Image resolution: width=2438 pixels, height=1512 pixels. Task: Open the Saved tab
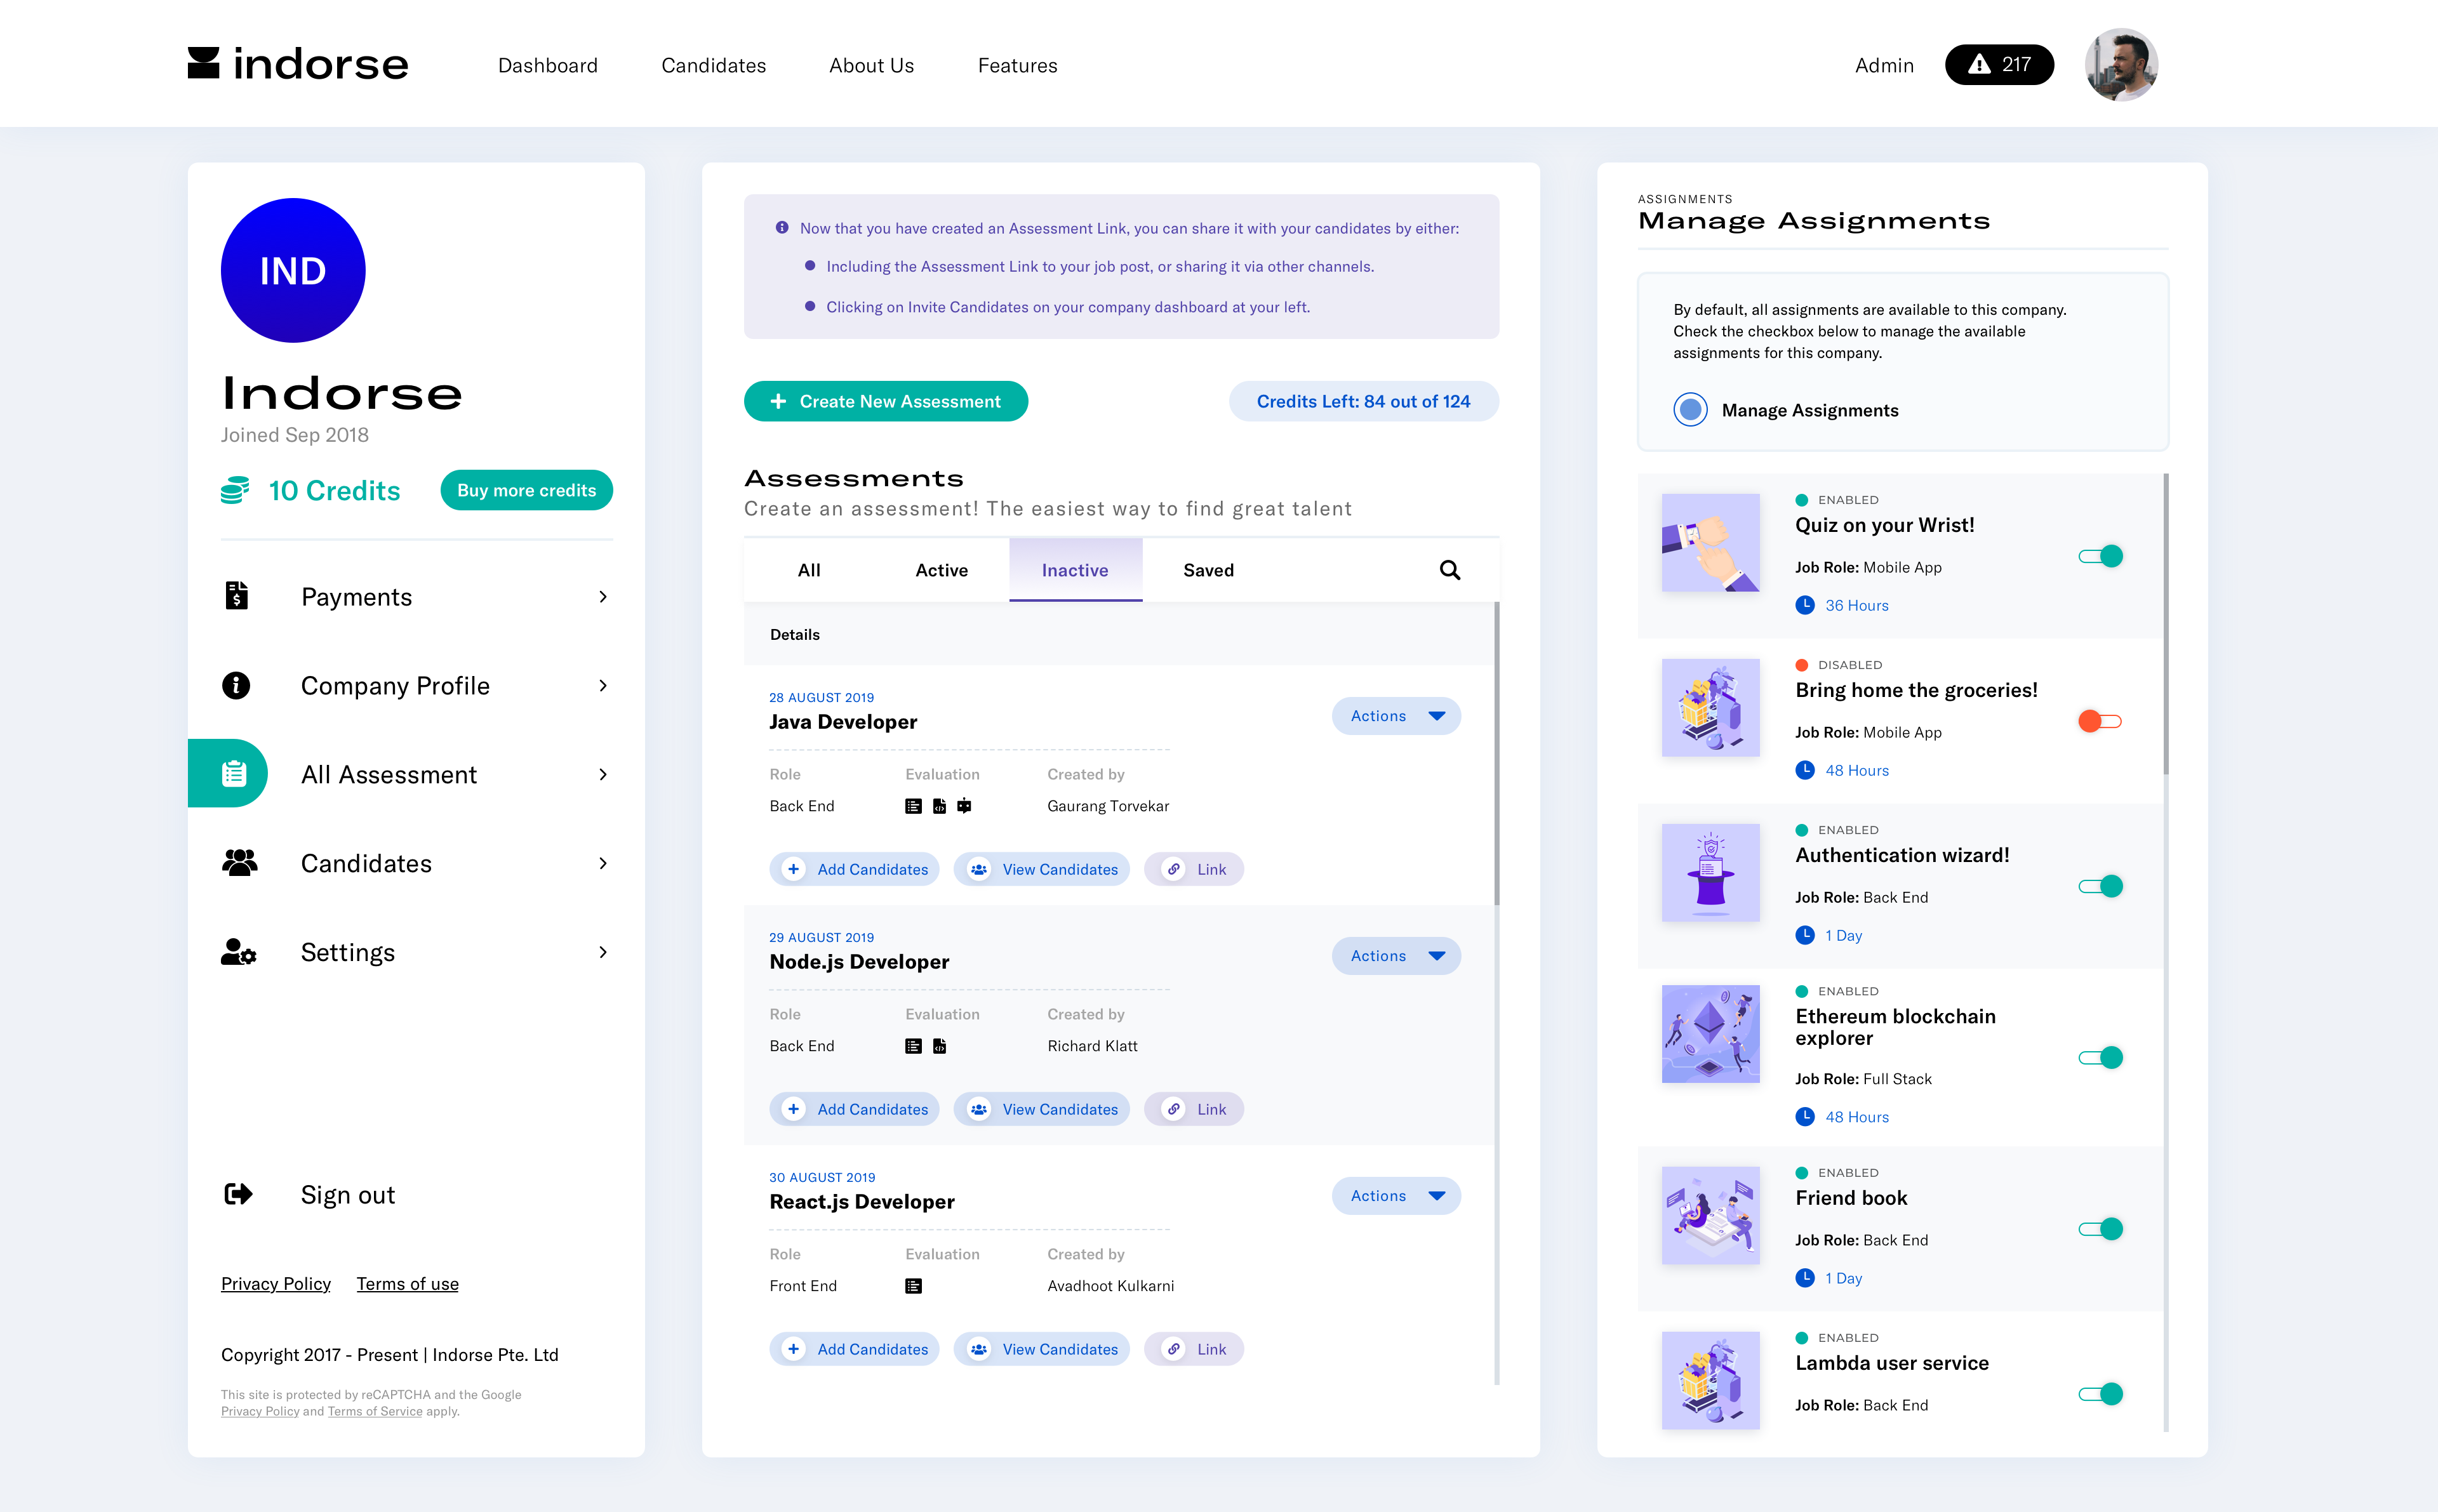coord(1208,570)
